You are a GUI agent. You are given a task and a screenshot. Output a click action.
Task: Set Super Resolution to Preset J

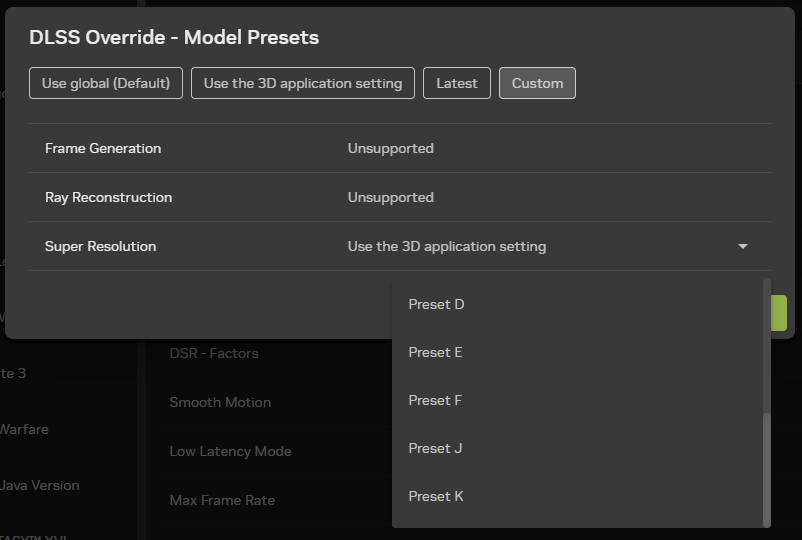click(436, 448)
